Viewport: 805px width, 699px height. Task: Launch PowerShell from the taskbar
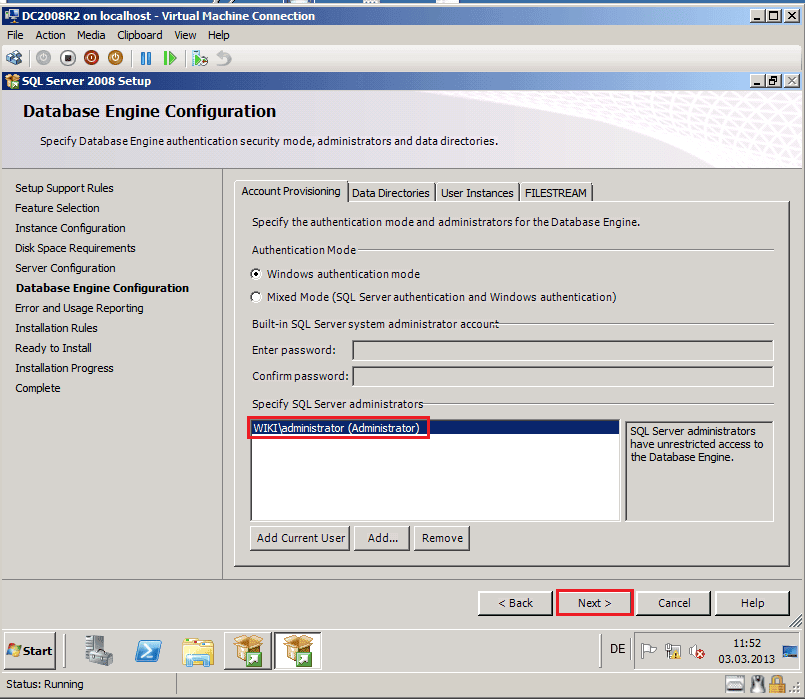click(x=148, y=651)
